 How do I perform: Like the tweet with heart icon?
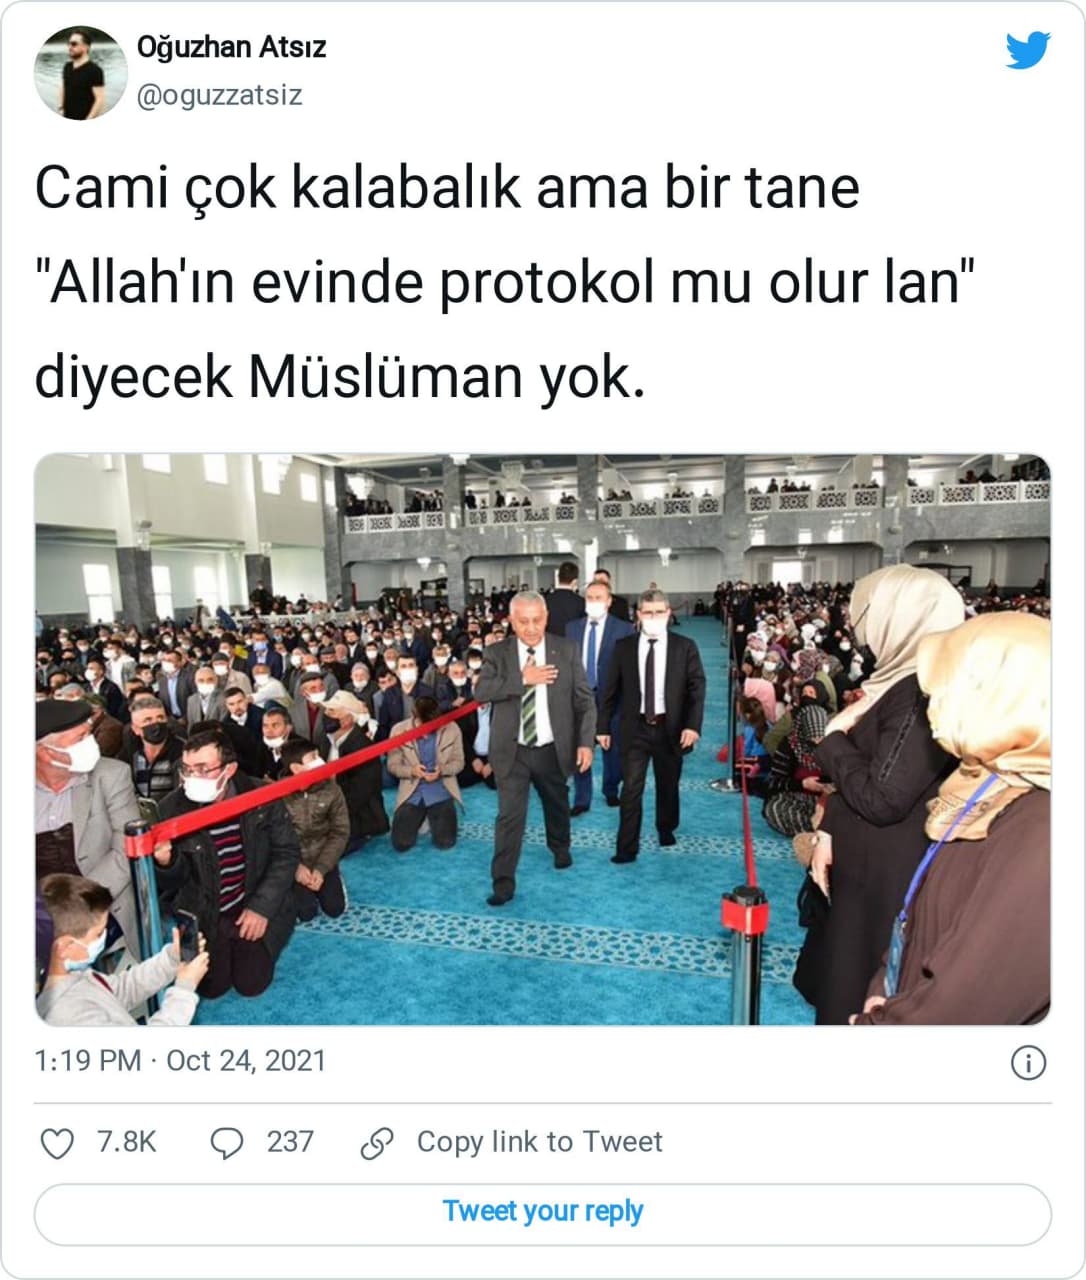point(56,1143)
